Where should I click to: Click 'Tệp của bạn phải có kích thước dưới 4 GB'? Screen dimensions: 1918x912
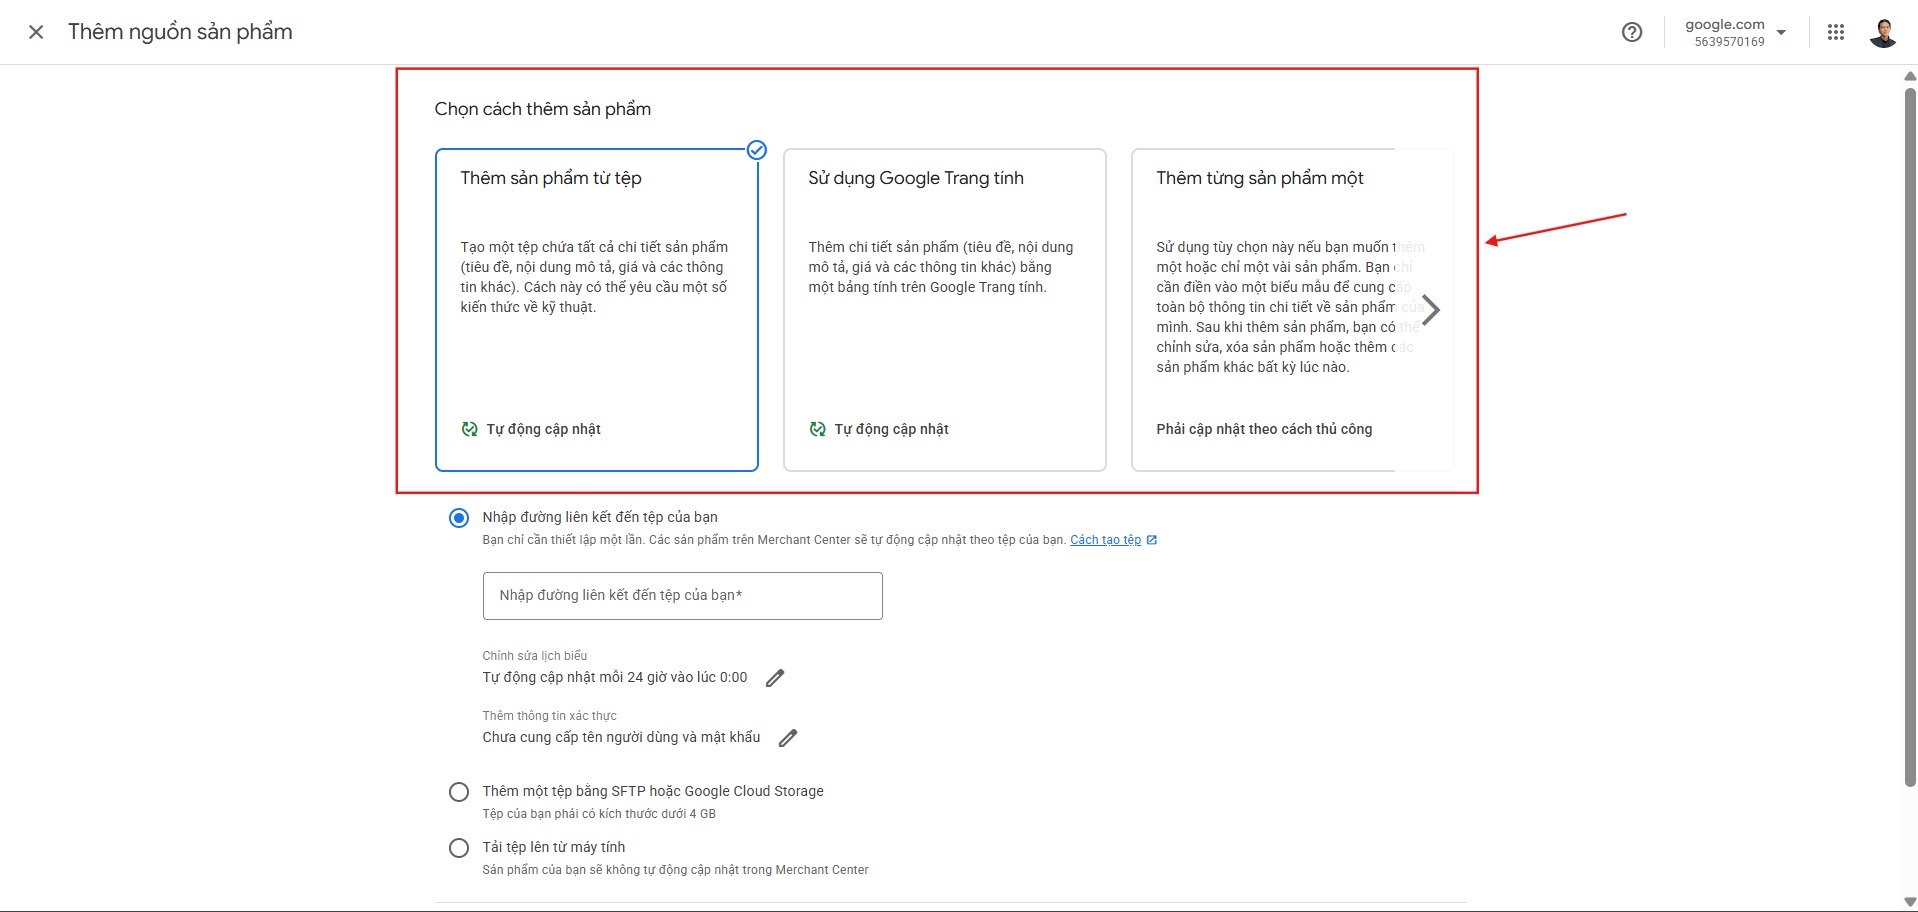click(599, 814)
